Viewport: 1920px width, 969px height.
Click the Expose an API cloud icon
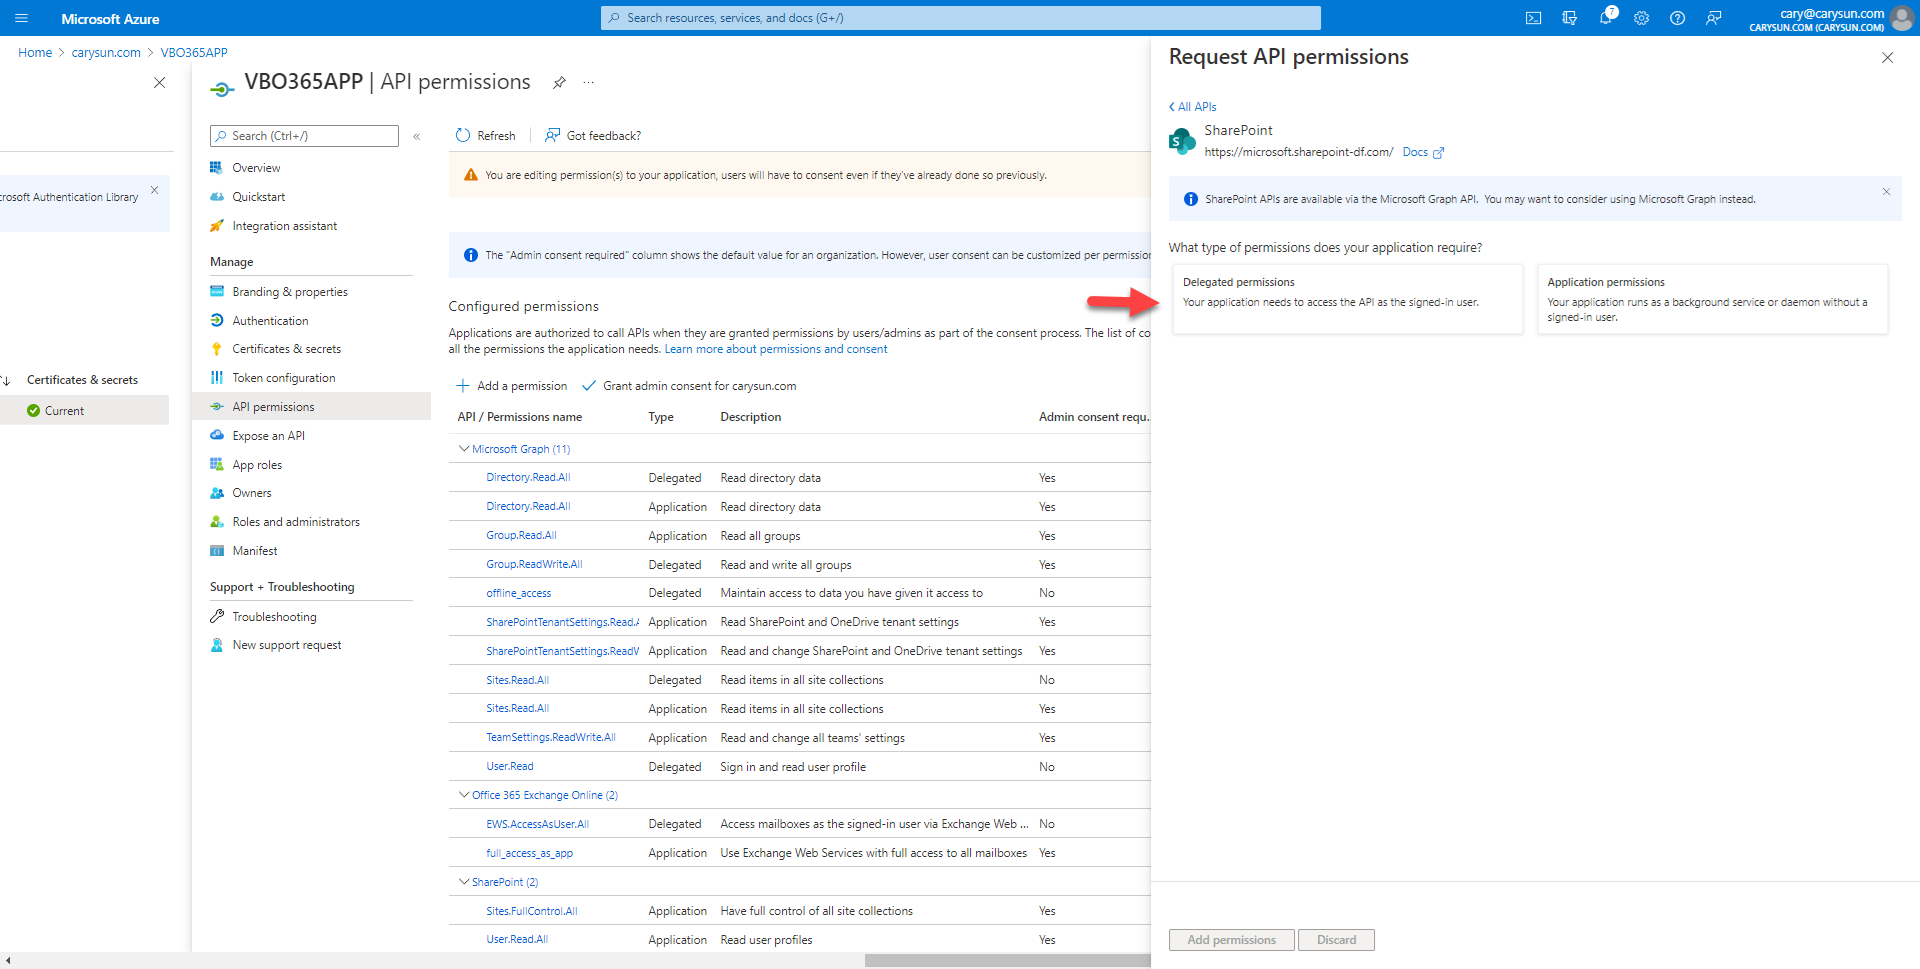click(x=216, y=435)
